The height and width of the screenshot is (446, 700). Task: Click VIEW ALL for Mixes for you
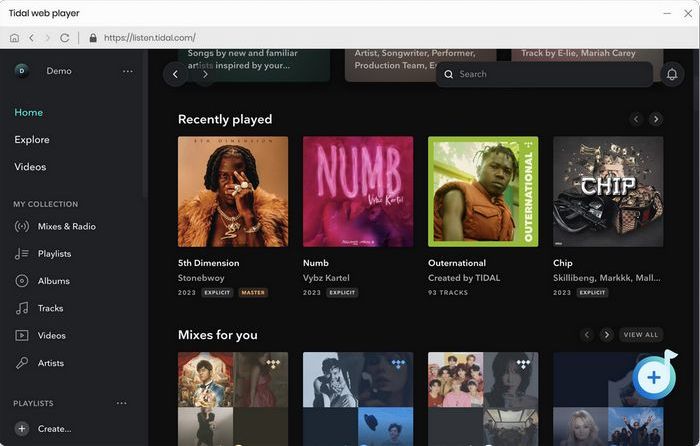pos(641,335)
